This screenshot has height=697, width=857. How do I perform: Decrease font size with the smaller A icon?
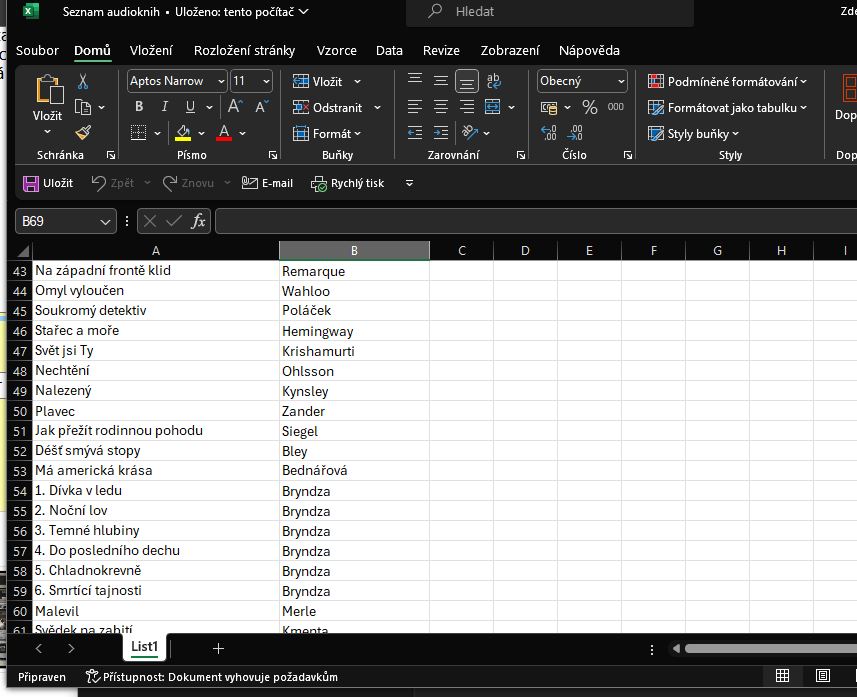click(262, 106)
